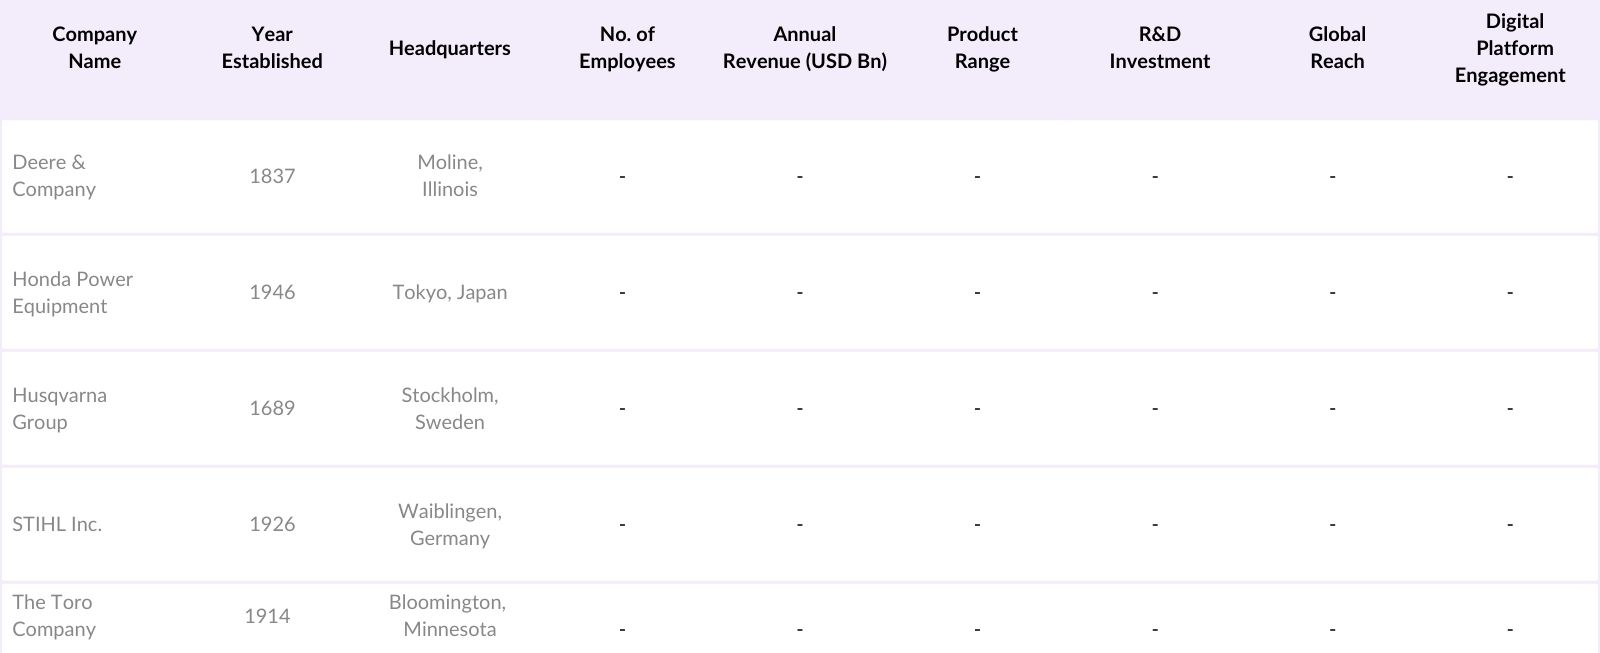This screenshot has width=1600, height=653.
Task: Select the Bloomington, Minnesota headquarters cell
Action: pos(447,616)
